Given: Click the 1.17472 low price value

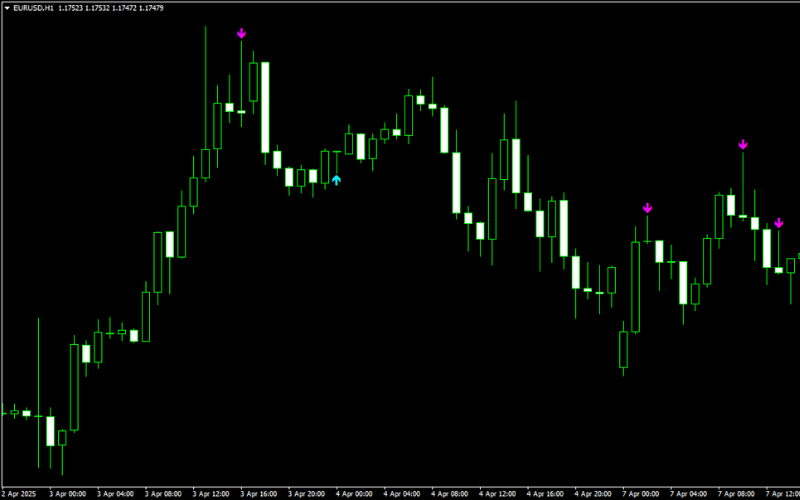Looking at the screenshot, I should (x=124, y=8).
